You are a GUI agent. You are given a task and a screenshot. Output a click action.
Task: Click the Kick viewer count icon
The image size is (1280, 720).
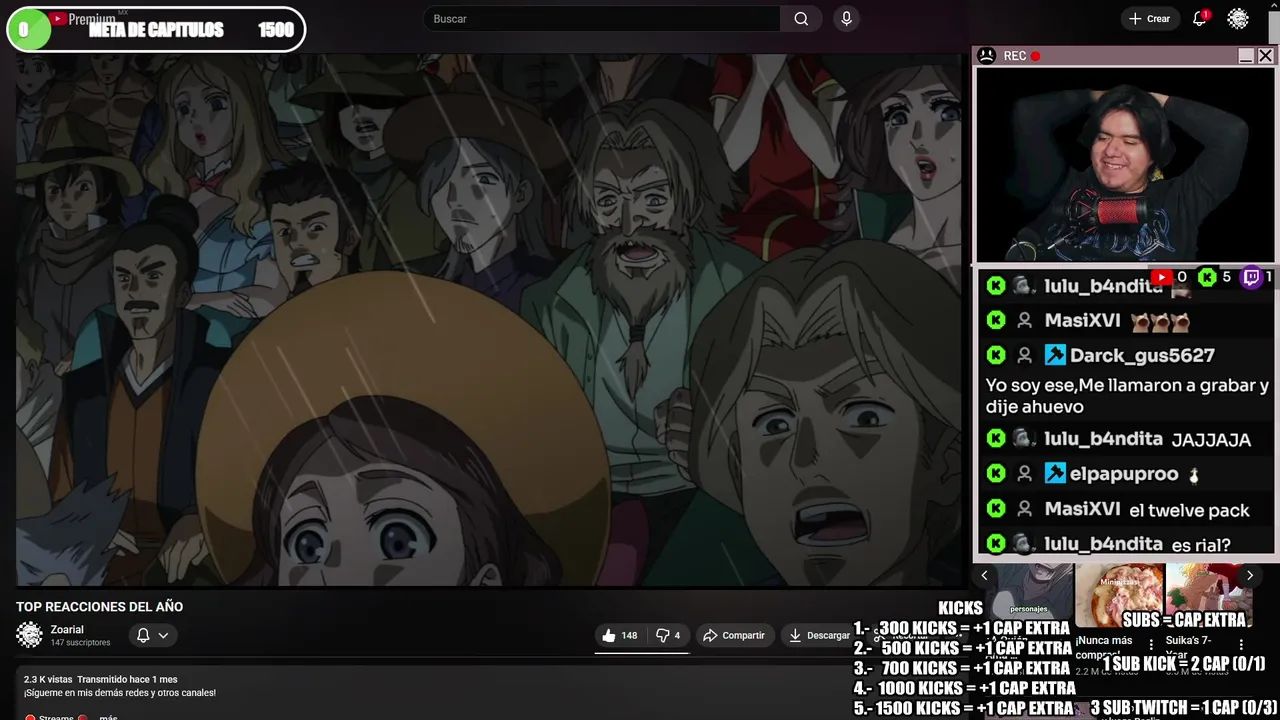tap(1207, 277)
